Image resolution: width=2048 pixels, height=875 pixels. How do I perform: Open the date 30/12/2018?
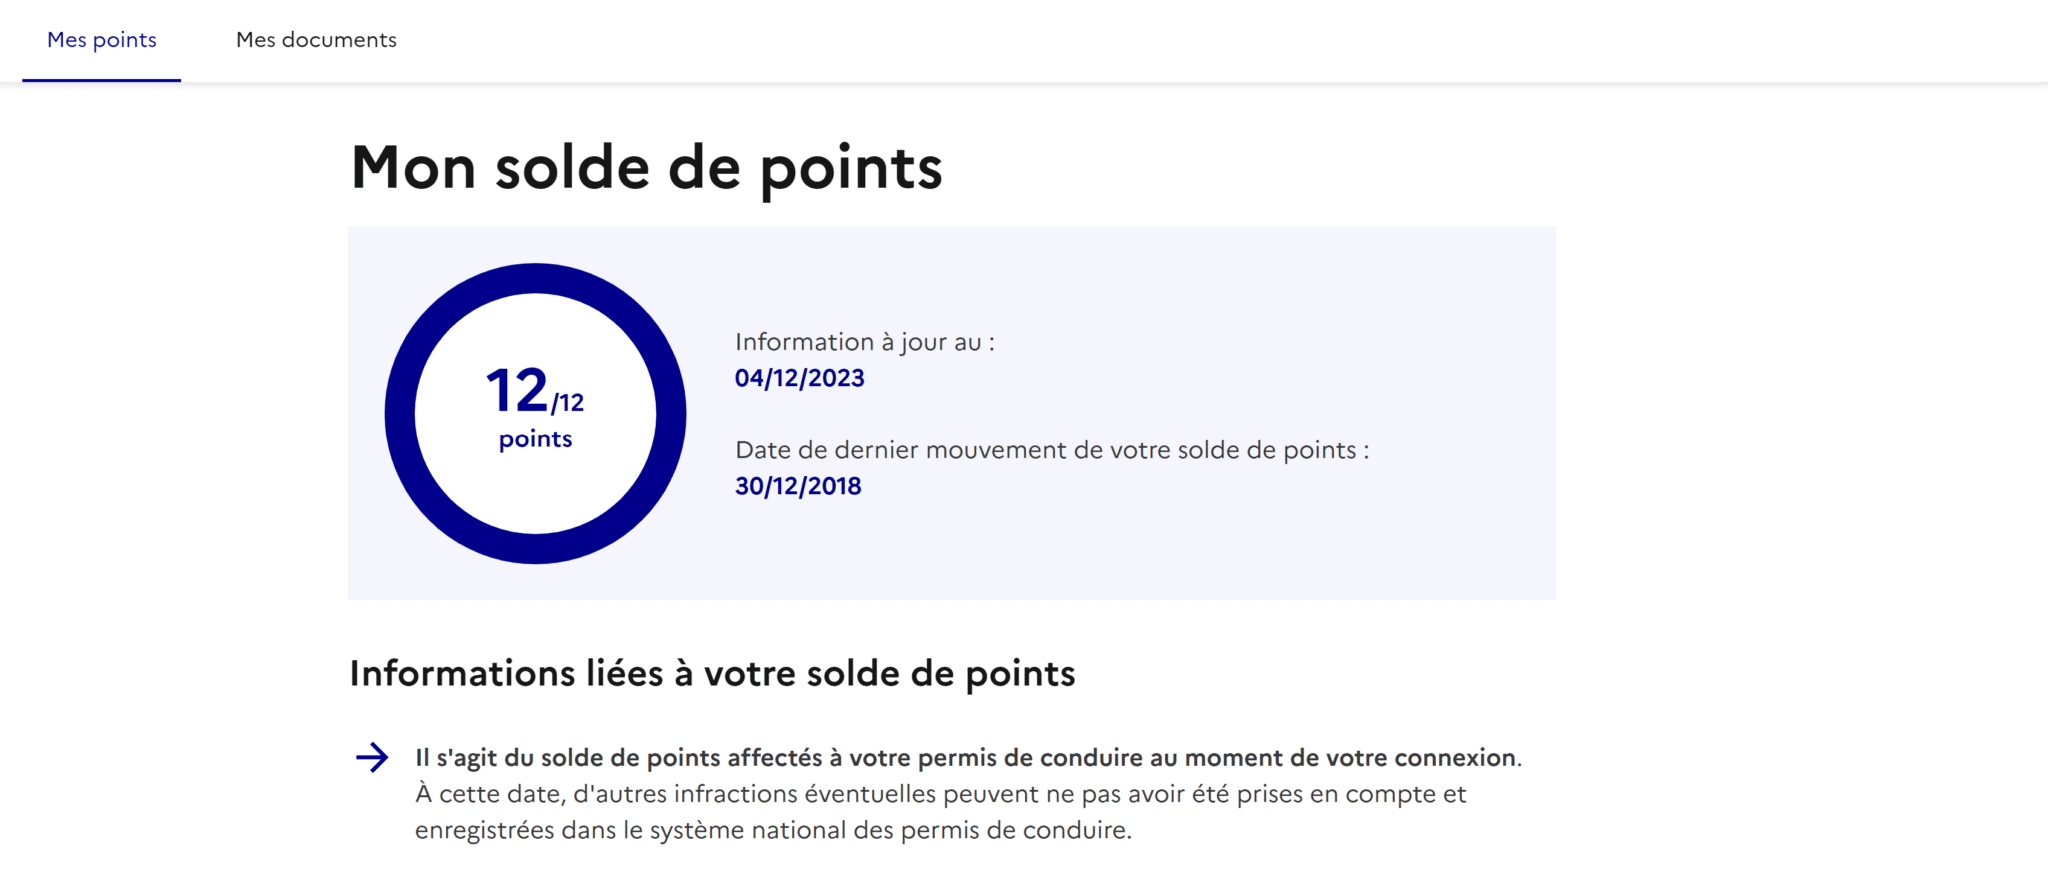[797, 486]
